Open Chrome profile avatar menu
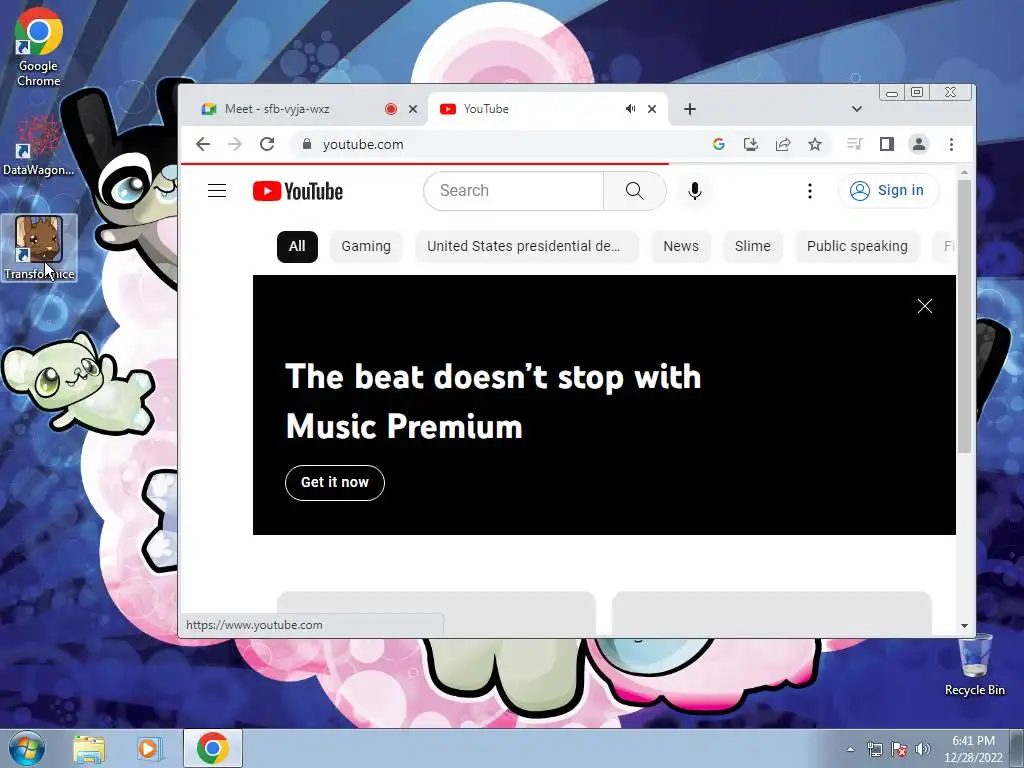The width and height of the screenshot is (1024, 768). click(x=919, y=144)
